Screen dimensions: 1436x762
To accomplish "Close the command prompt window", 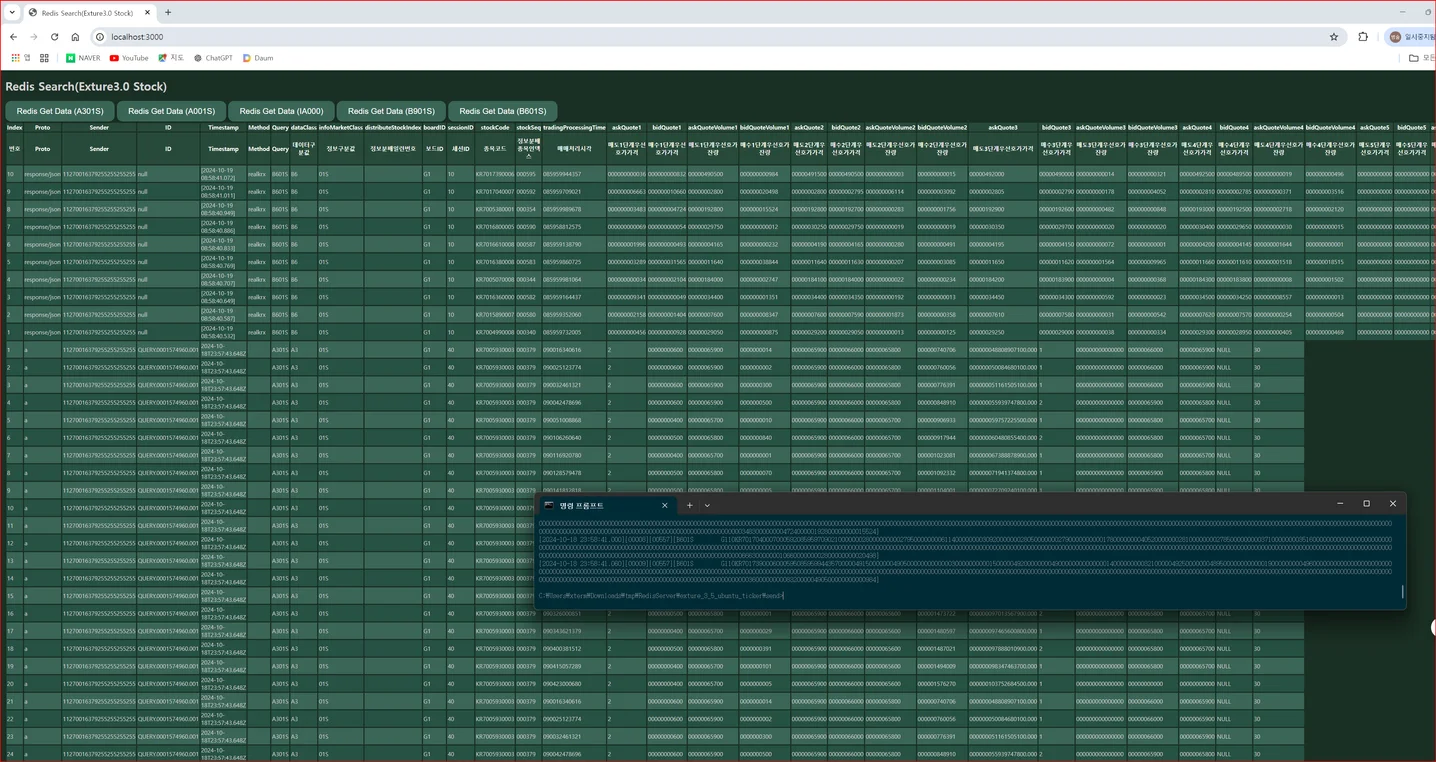I will coord(1392,504).
